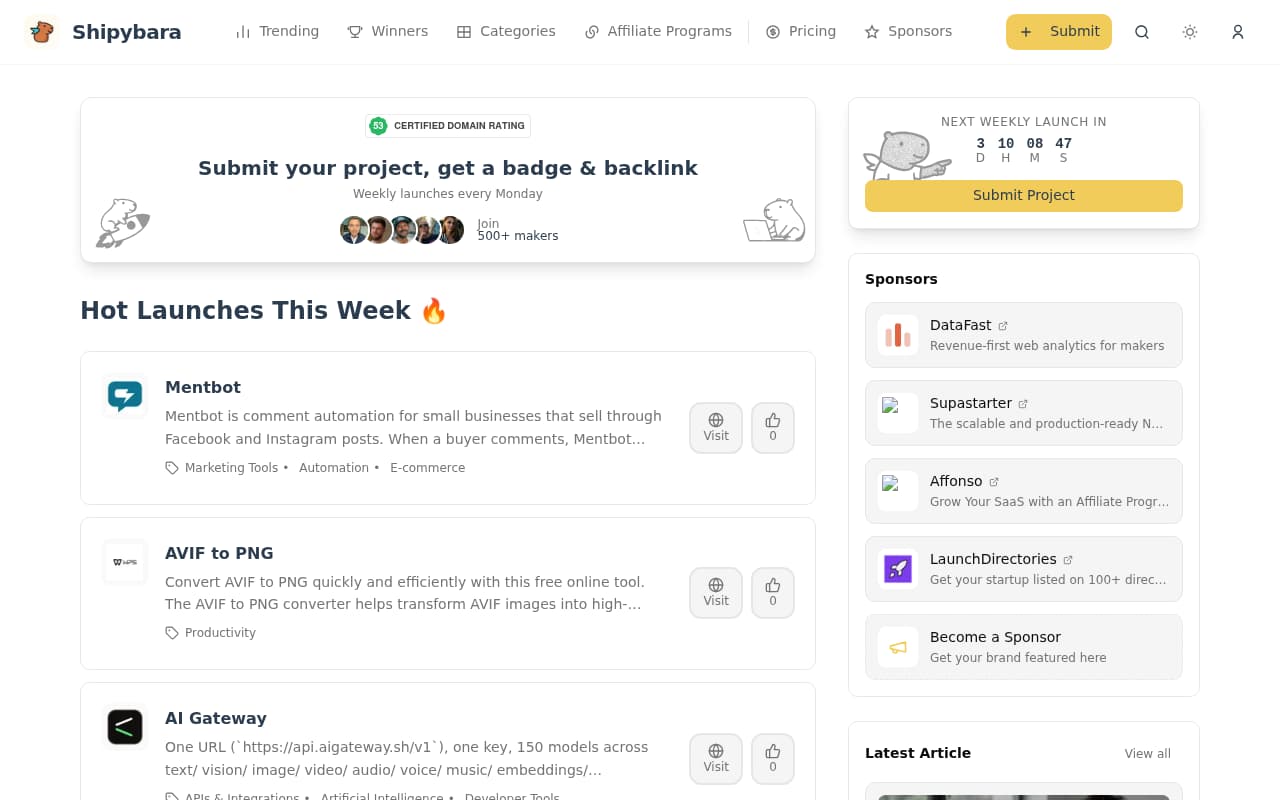Viewport: 1280px width, 800px height.
Task: Click the Submit Project button
Action: pos(1024,196)
